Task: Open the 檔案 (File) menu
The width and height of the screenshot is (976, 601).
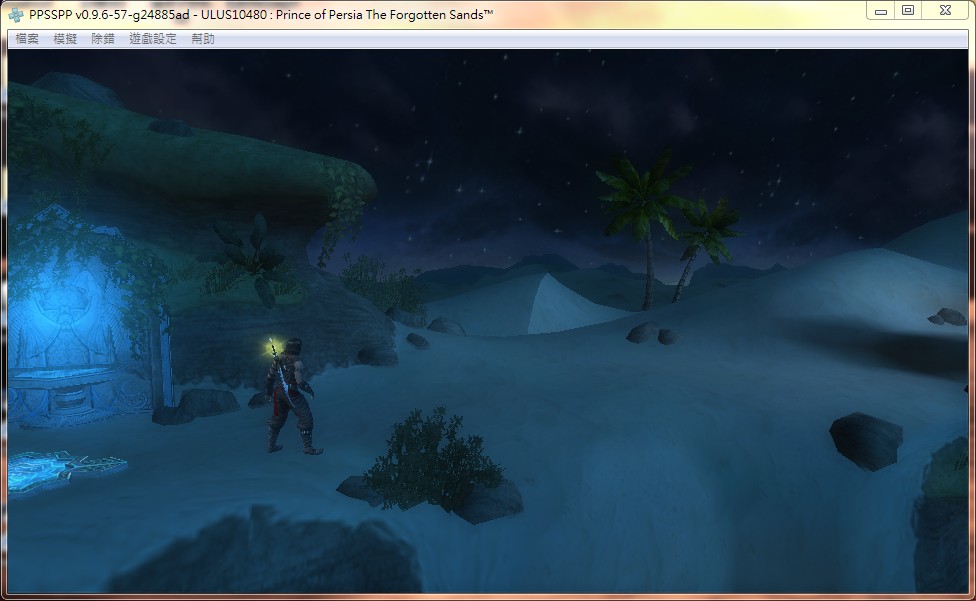Action: [27, 39]
